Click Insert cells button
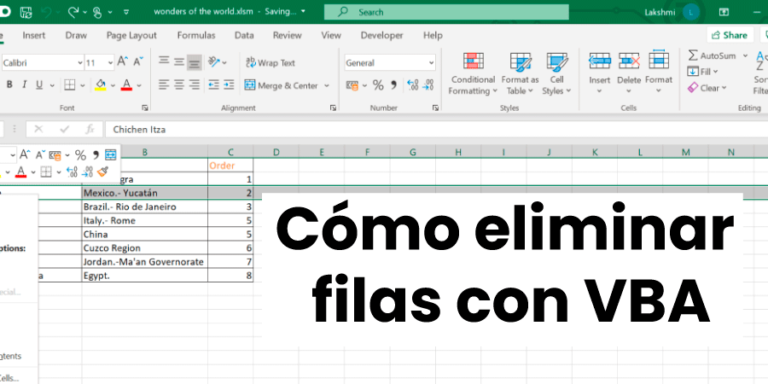Image resolution: width=768 pixels, height=384 pixels. tap(600, 73)
